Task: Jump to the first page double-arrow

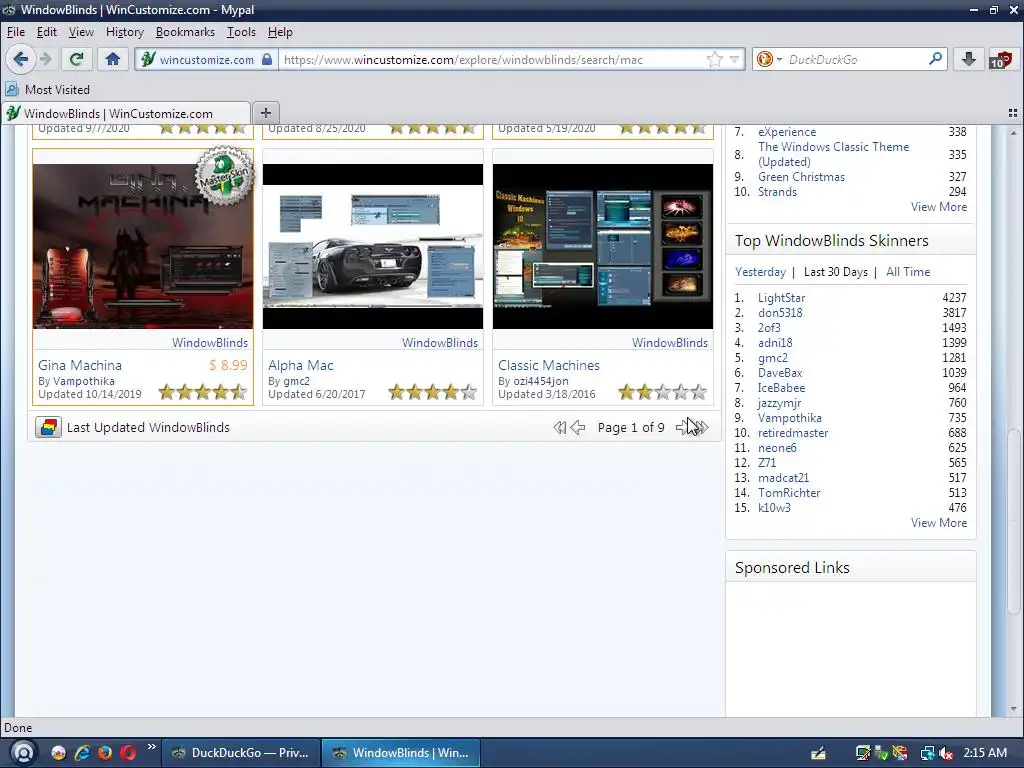Action: [559, 428]
